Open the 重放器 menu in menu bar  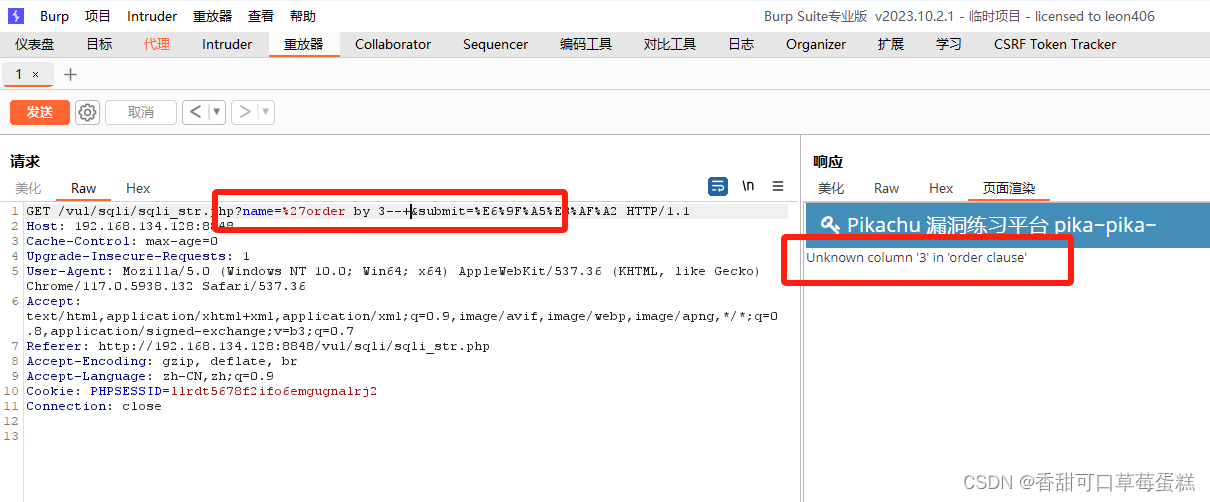212,16
